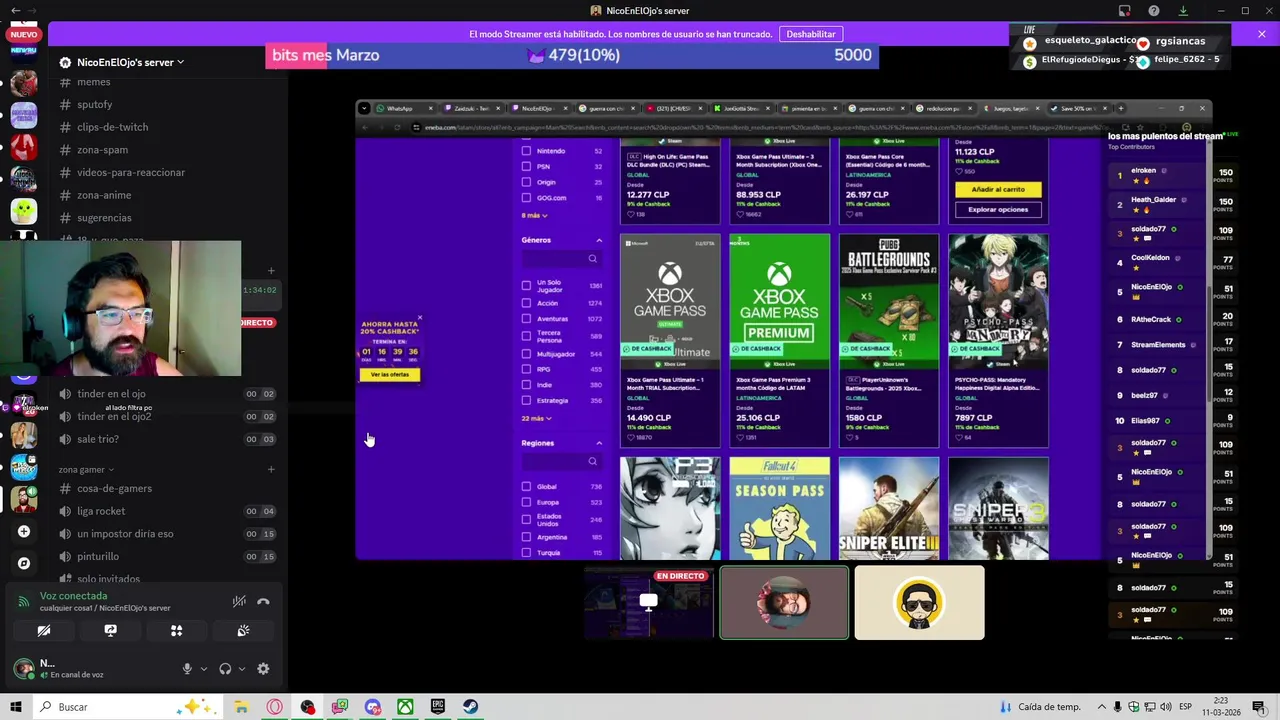Screen dimensions: 1280x720
Task: Click the green download update icon
Action: [x=1183, y=11]
